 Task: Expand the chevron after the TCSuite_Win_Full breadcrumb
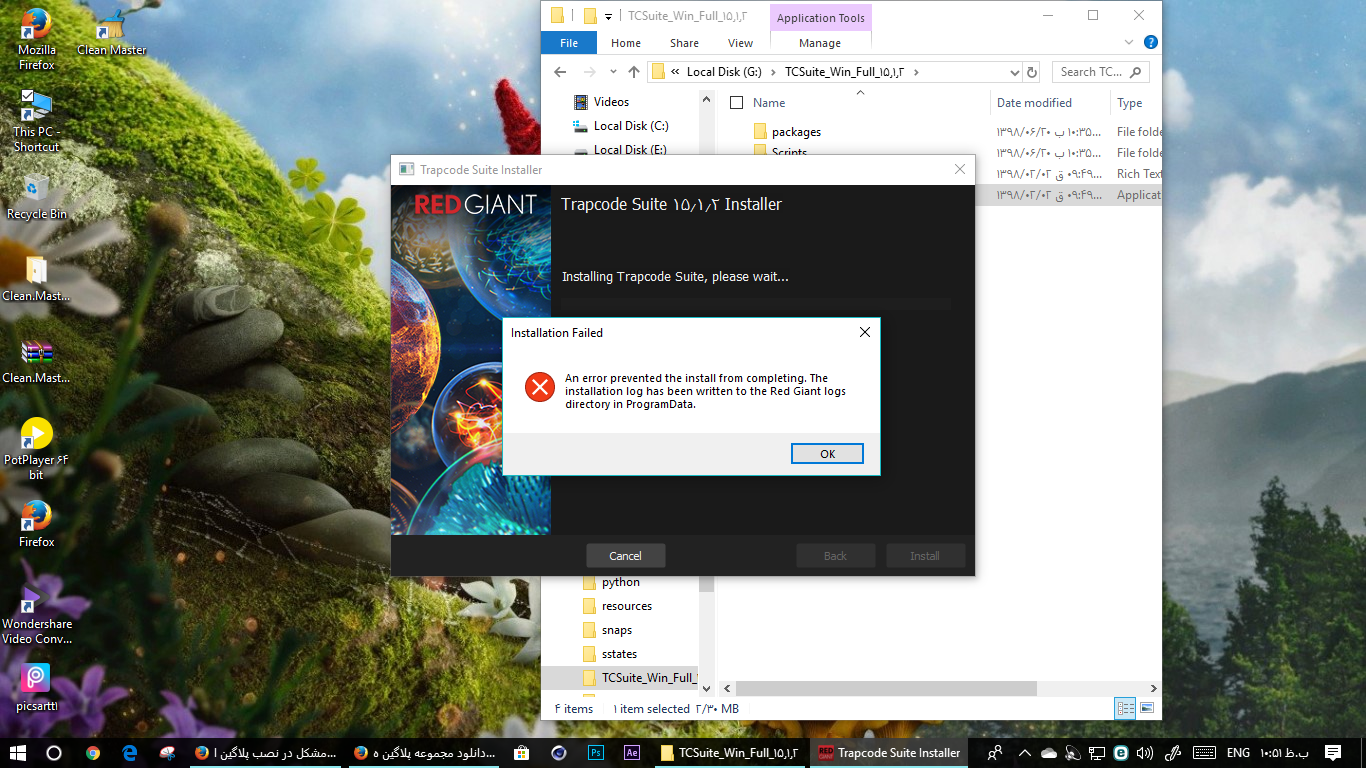pyautogui.click(x=915, y=72)
